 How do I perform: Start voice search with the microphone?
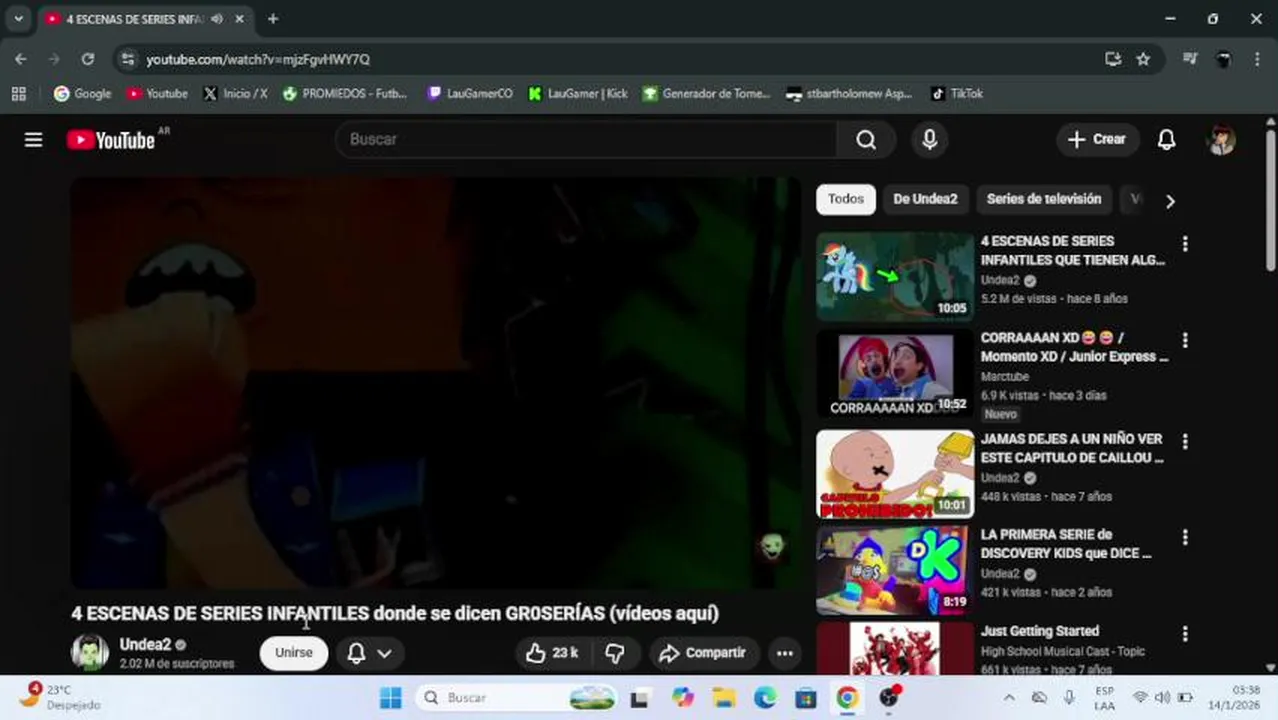click(929, 140)
